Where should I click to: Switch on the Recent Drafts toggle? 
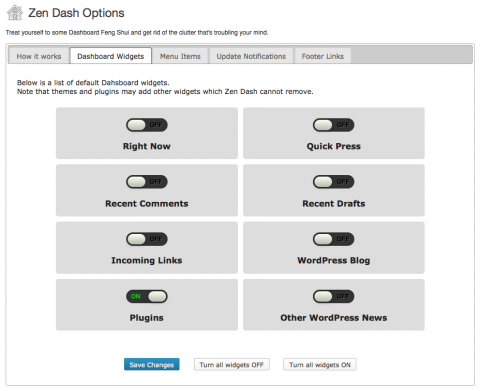(333, 182)
